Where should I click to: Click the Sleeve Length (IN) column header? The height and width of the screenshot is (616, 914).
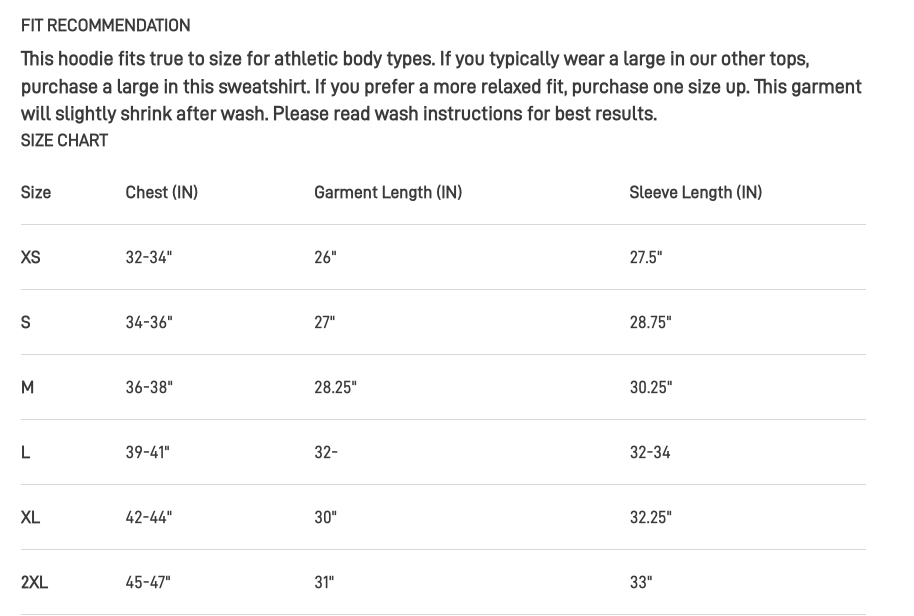[x=695, y=192]
